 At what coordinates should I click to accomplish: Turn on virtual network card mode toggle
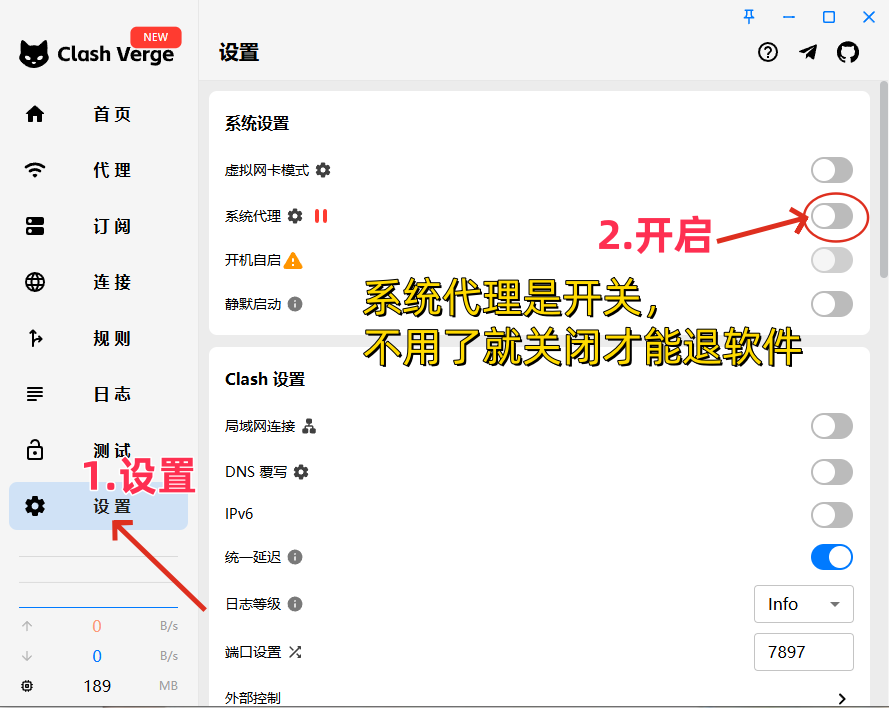[x=832, y=170]
